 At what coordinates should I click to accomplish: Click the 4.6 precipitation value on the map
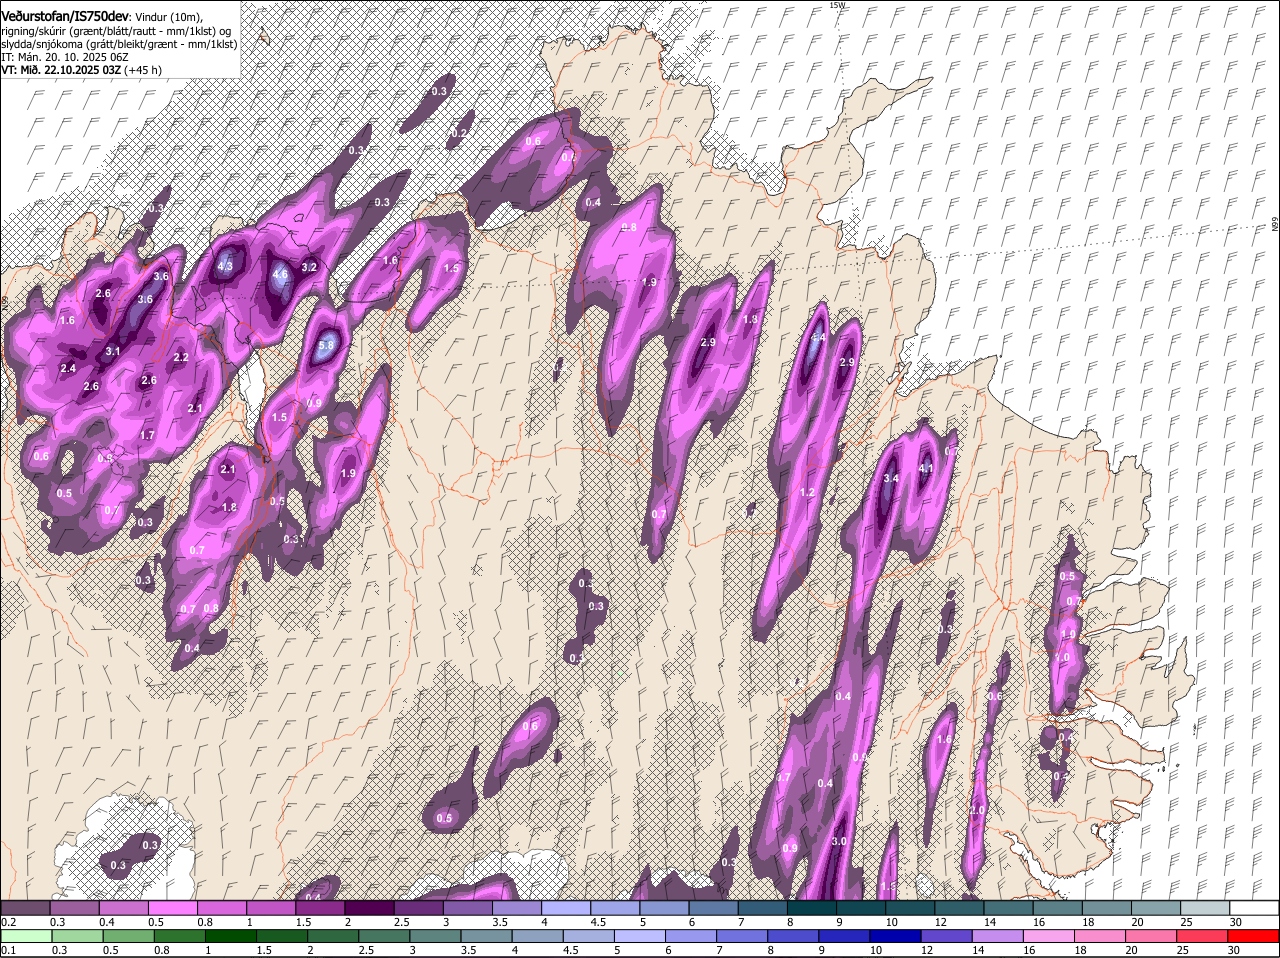click(280, 274)
